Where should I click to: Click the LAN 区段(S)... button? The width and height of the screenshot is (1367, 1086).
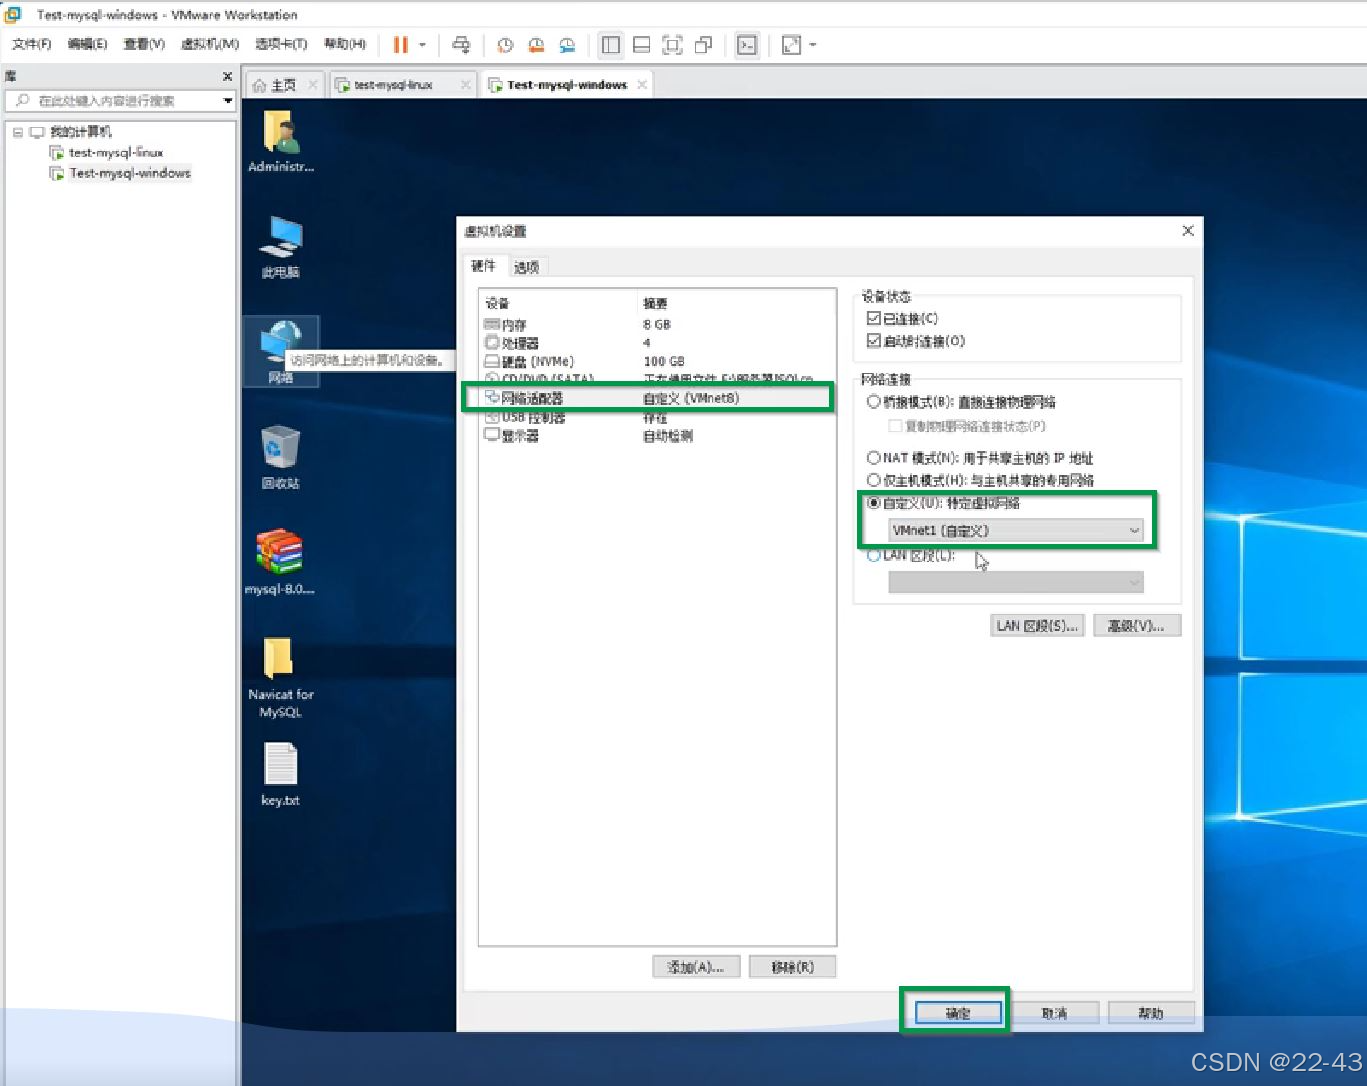[1037, 626]
